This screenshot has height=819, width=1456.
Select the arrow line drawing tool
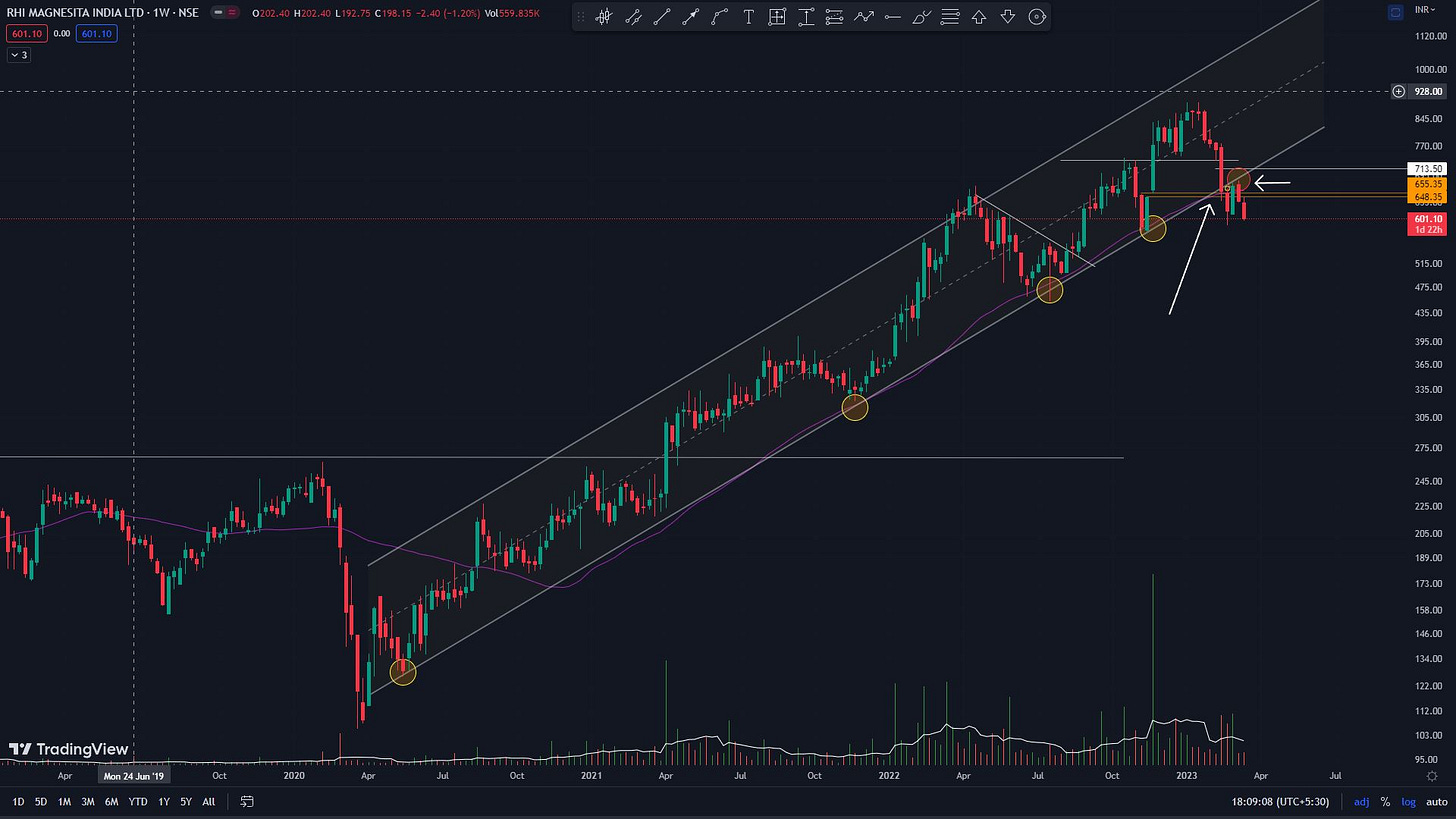(690, 17)
